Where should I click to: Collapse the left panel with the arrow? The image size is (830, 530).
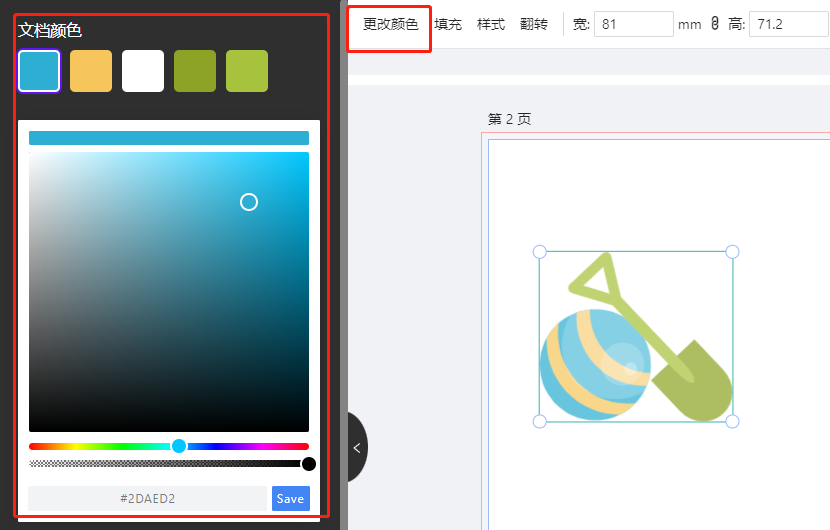click(x=357, y=448)
